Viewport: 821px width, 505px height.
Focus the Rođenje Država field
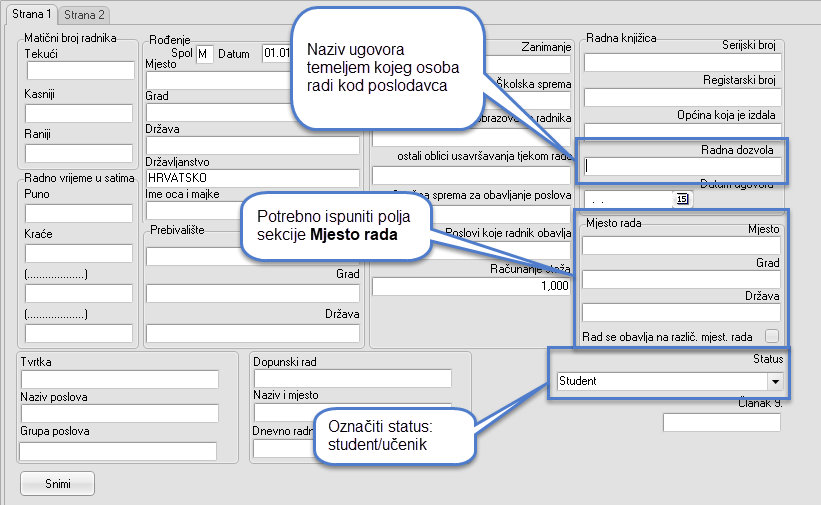(253, 145)
